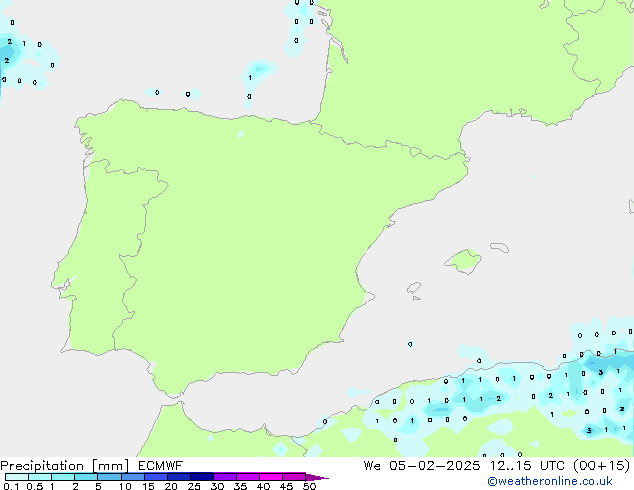Click Mallorca island on the map
The height and width of the screenshot is (490, 634).
click(463, 261)
